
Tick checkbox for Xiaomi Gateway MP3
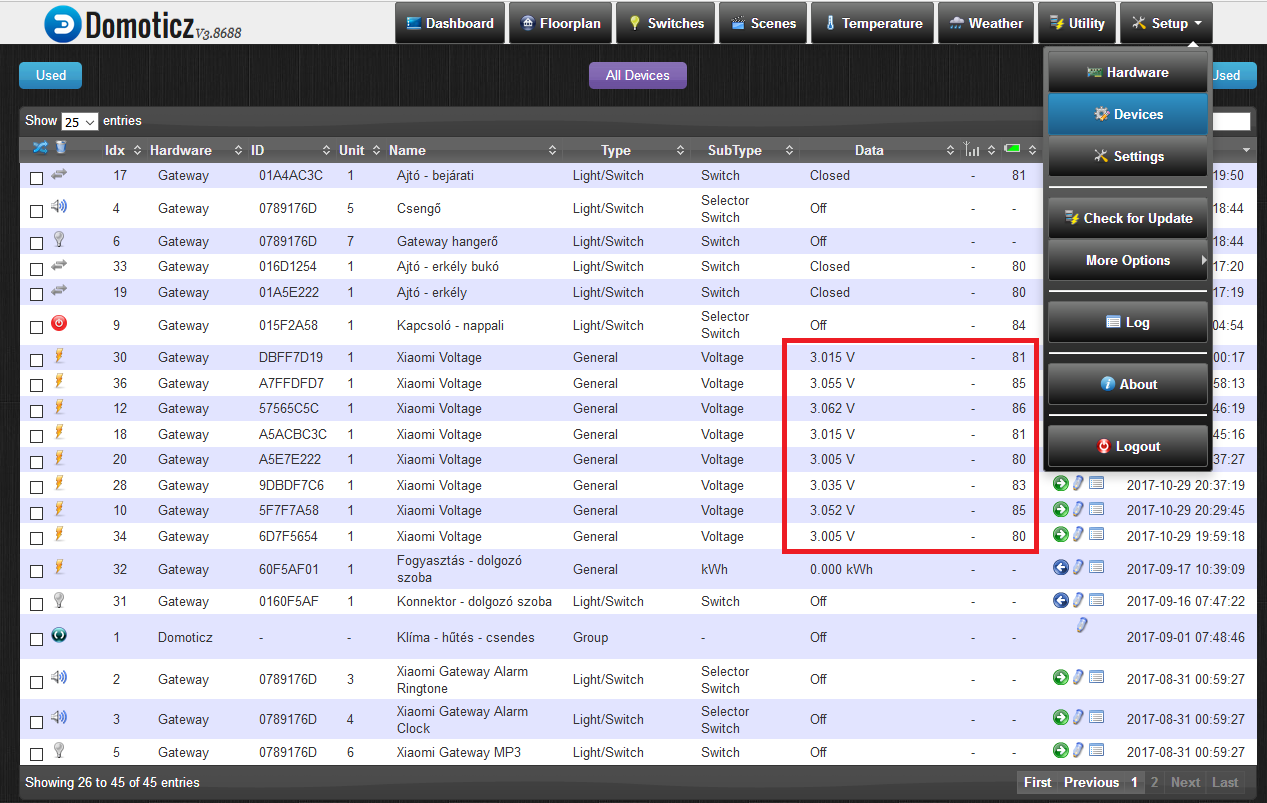coord(36,754)
